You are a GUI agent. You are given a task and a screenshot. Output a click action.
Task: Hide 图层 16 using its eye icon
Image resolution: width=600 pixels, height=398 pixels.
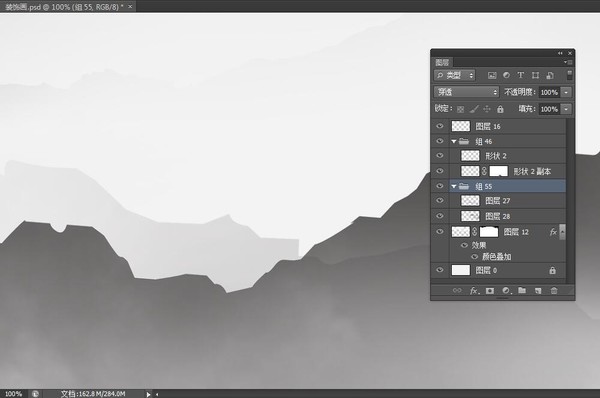point(440,126)
